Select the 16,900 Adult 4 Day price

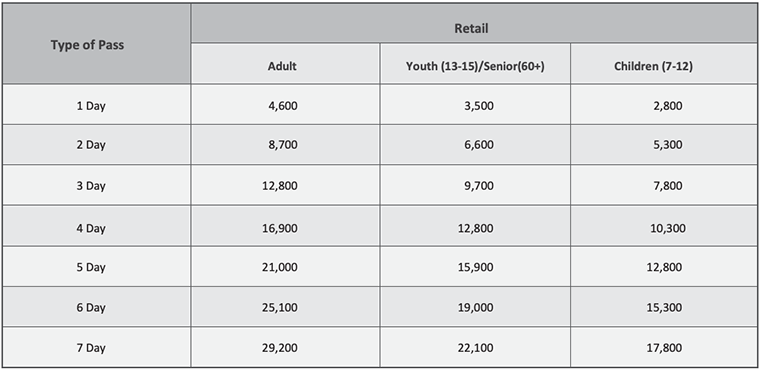[280, 227]
